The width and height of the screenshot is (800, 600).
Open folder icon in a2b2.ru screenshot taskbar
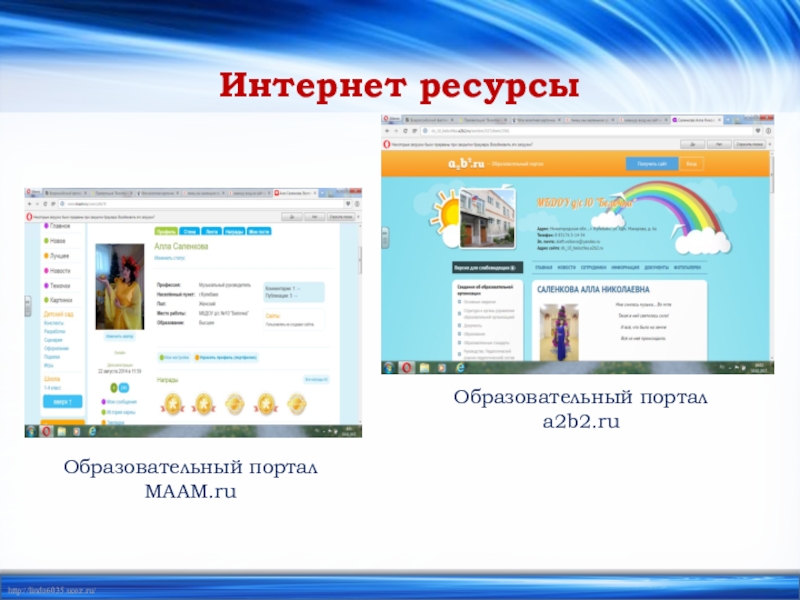click(424, 368)
